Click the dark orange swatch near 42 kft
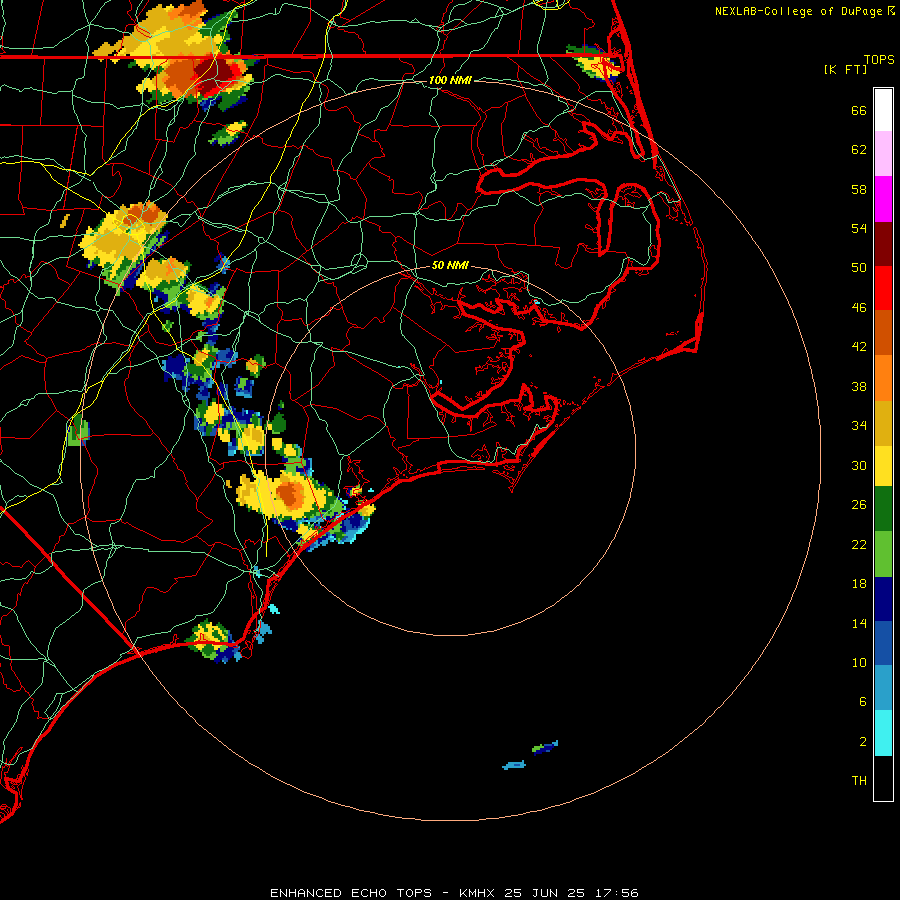 [883, 332]
